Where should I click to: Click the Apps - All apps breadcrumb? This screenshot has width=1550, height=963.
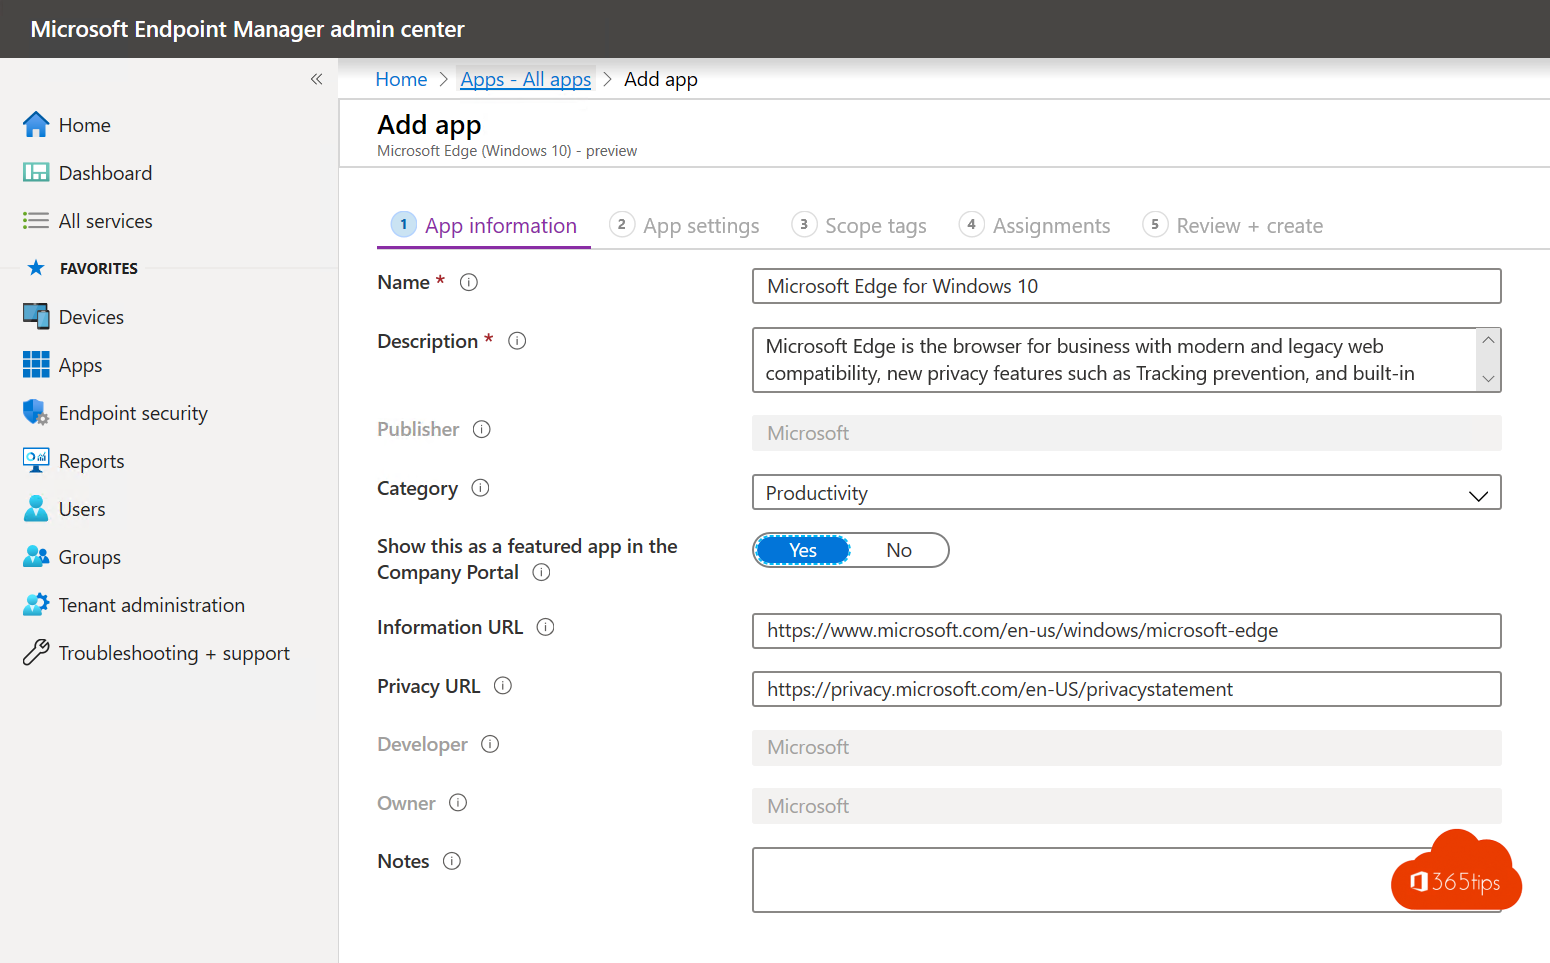526,79
